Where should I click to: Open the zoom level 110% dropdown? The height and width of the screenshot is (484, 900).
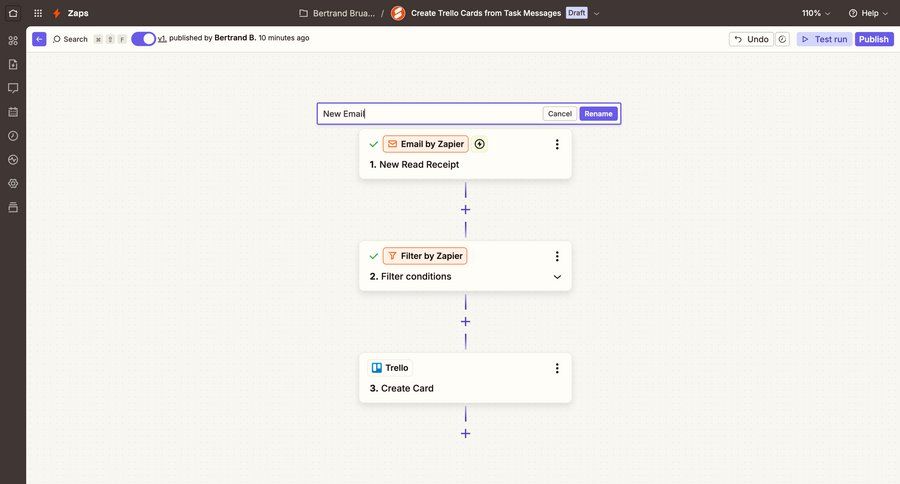816,13
